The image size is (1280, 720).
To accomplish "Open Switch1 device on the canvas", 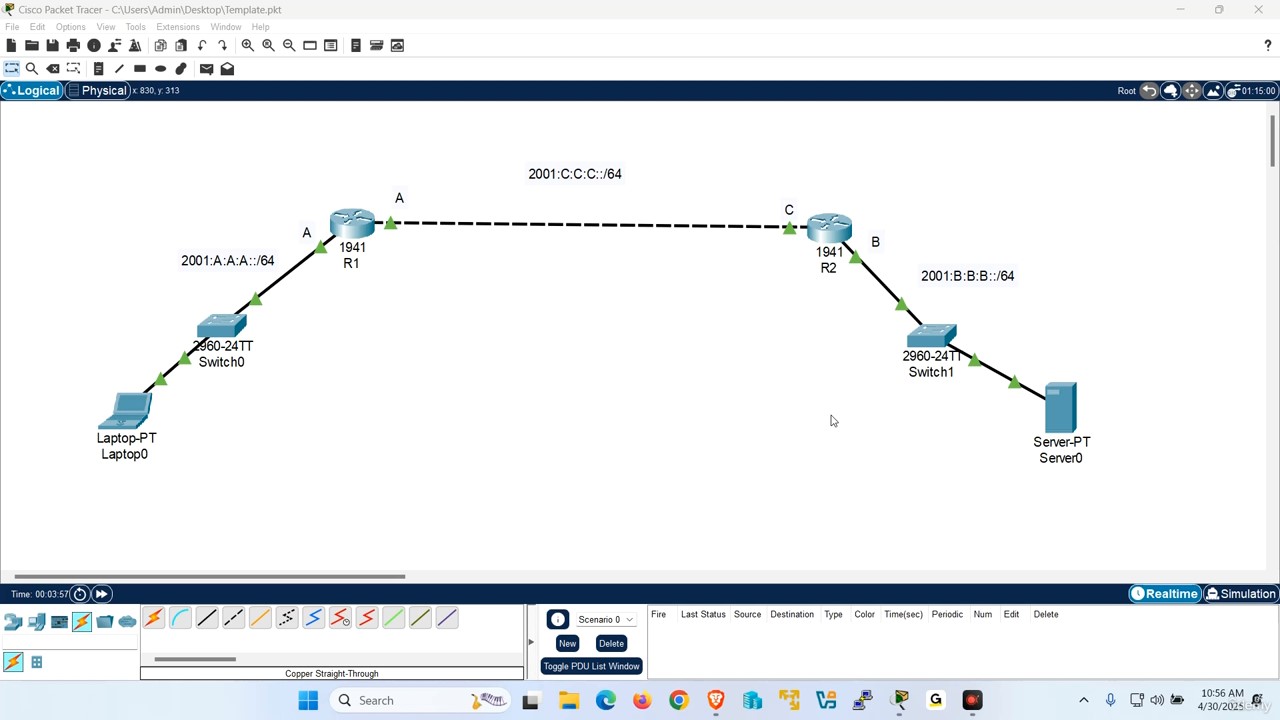I will 931,337.
